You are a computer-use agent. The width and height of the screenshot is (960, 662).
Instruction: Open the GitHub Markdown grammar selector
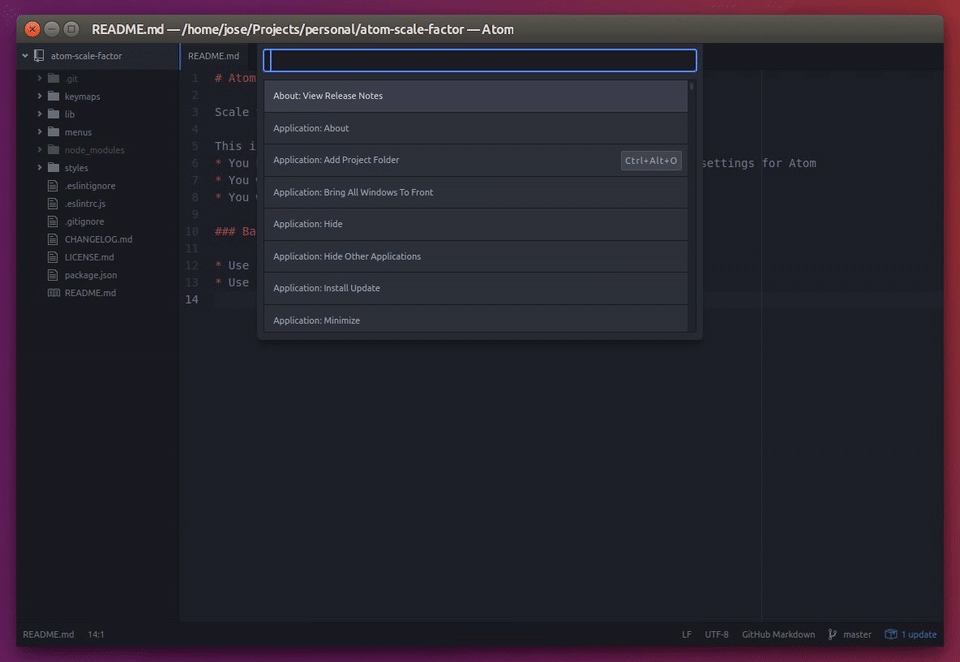point(778,634)
